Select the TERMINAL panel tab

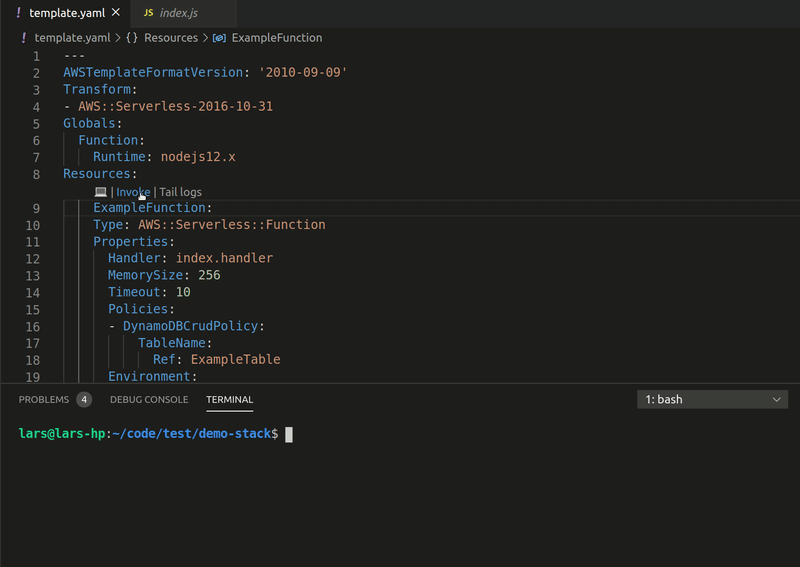230,400
